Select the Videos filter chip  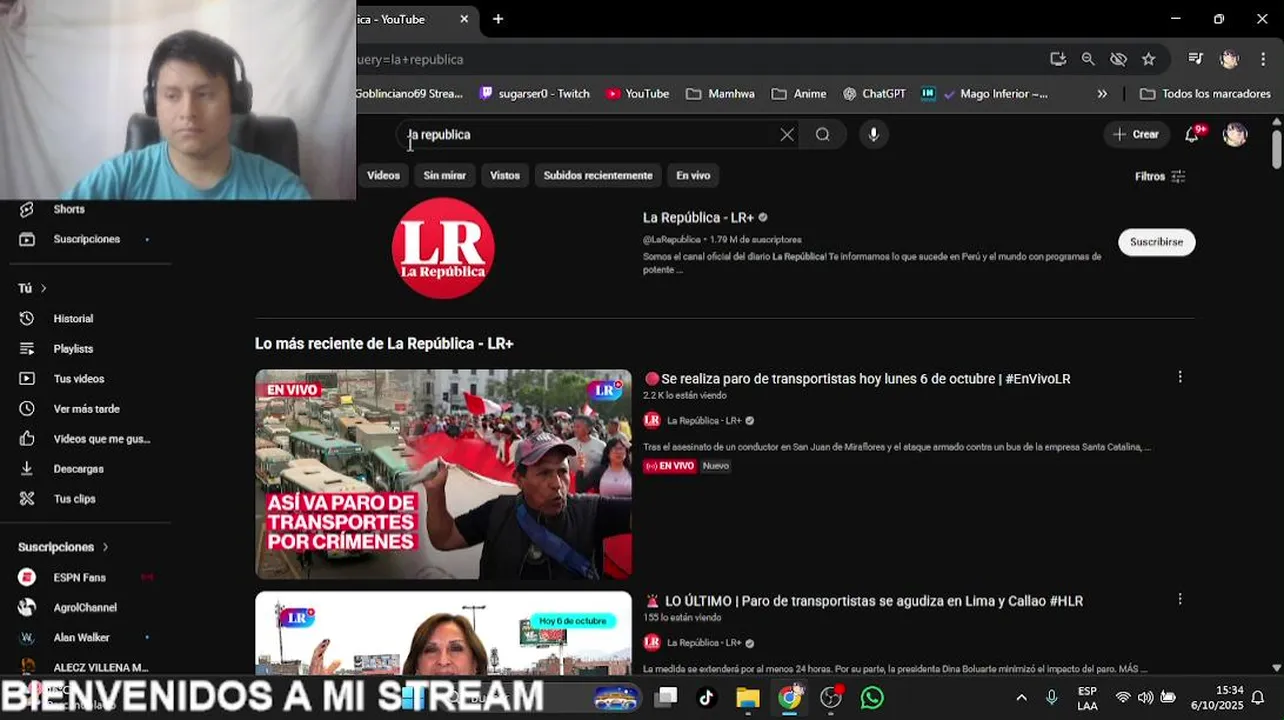383,175
